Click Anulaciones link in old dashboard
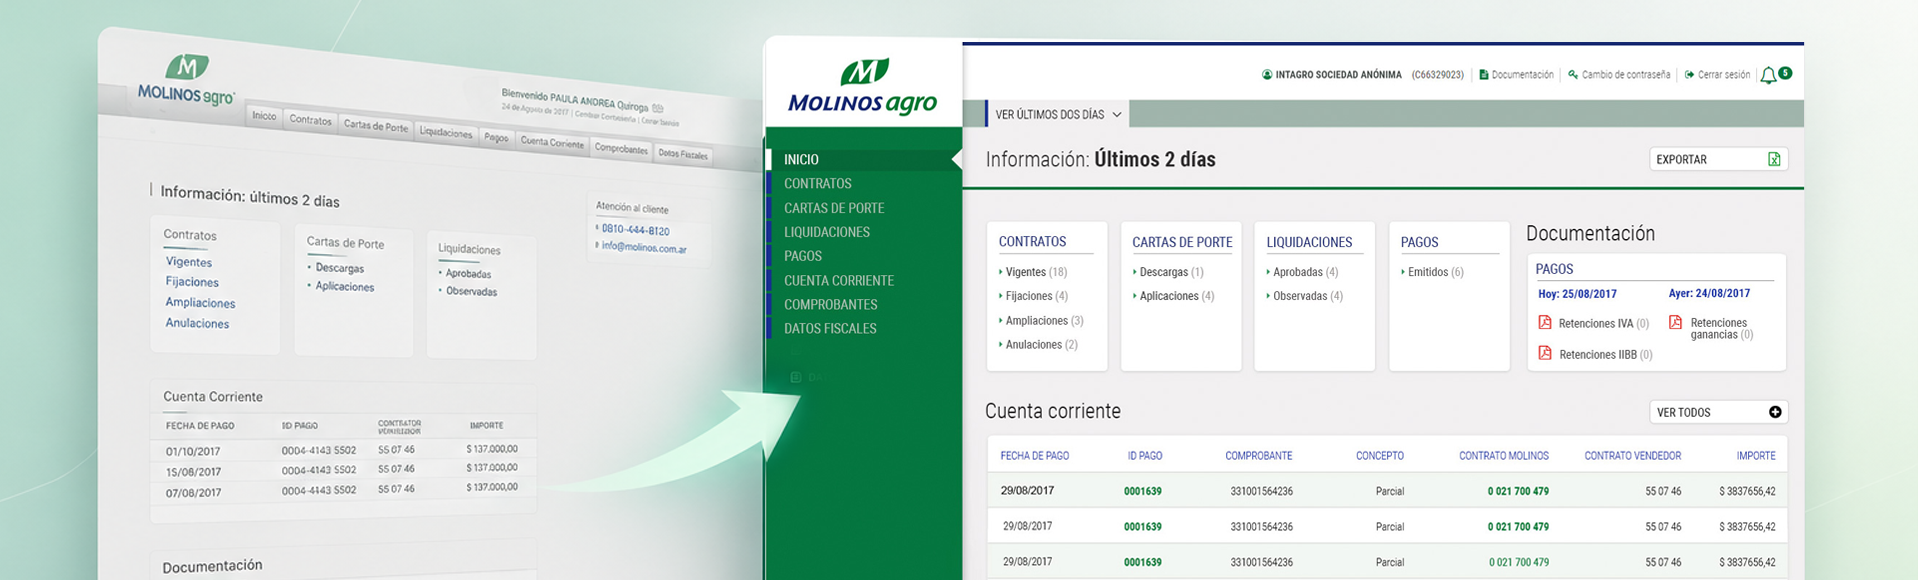This screenshot has height=580, width=1918. [197, 324]
